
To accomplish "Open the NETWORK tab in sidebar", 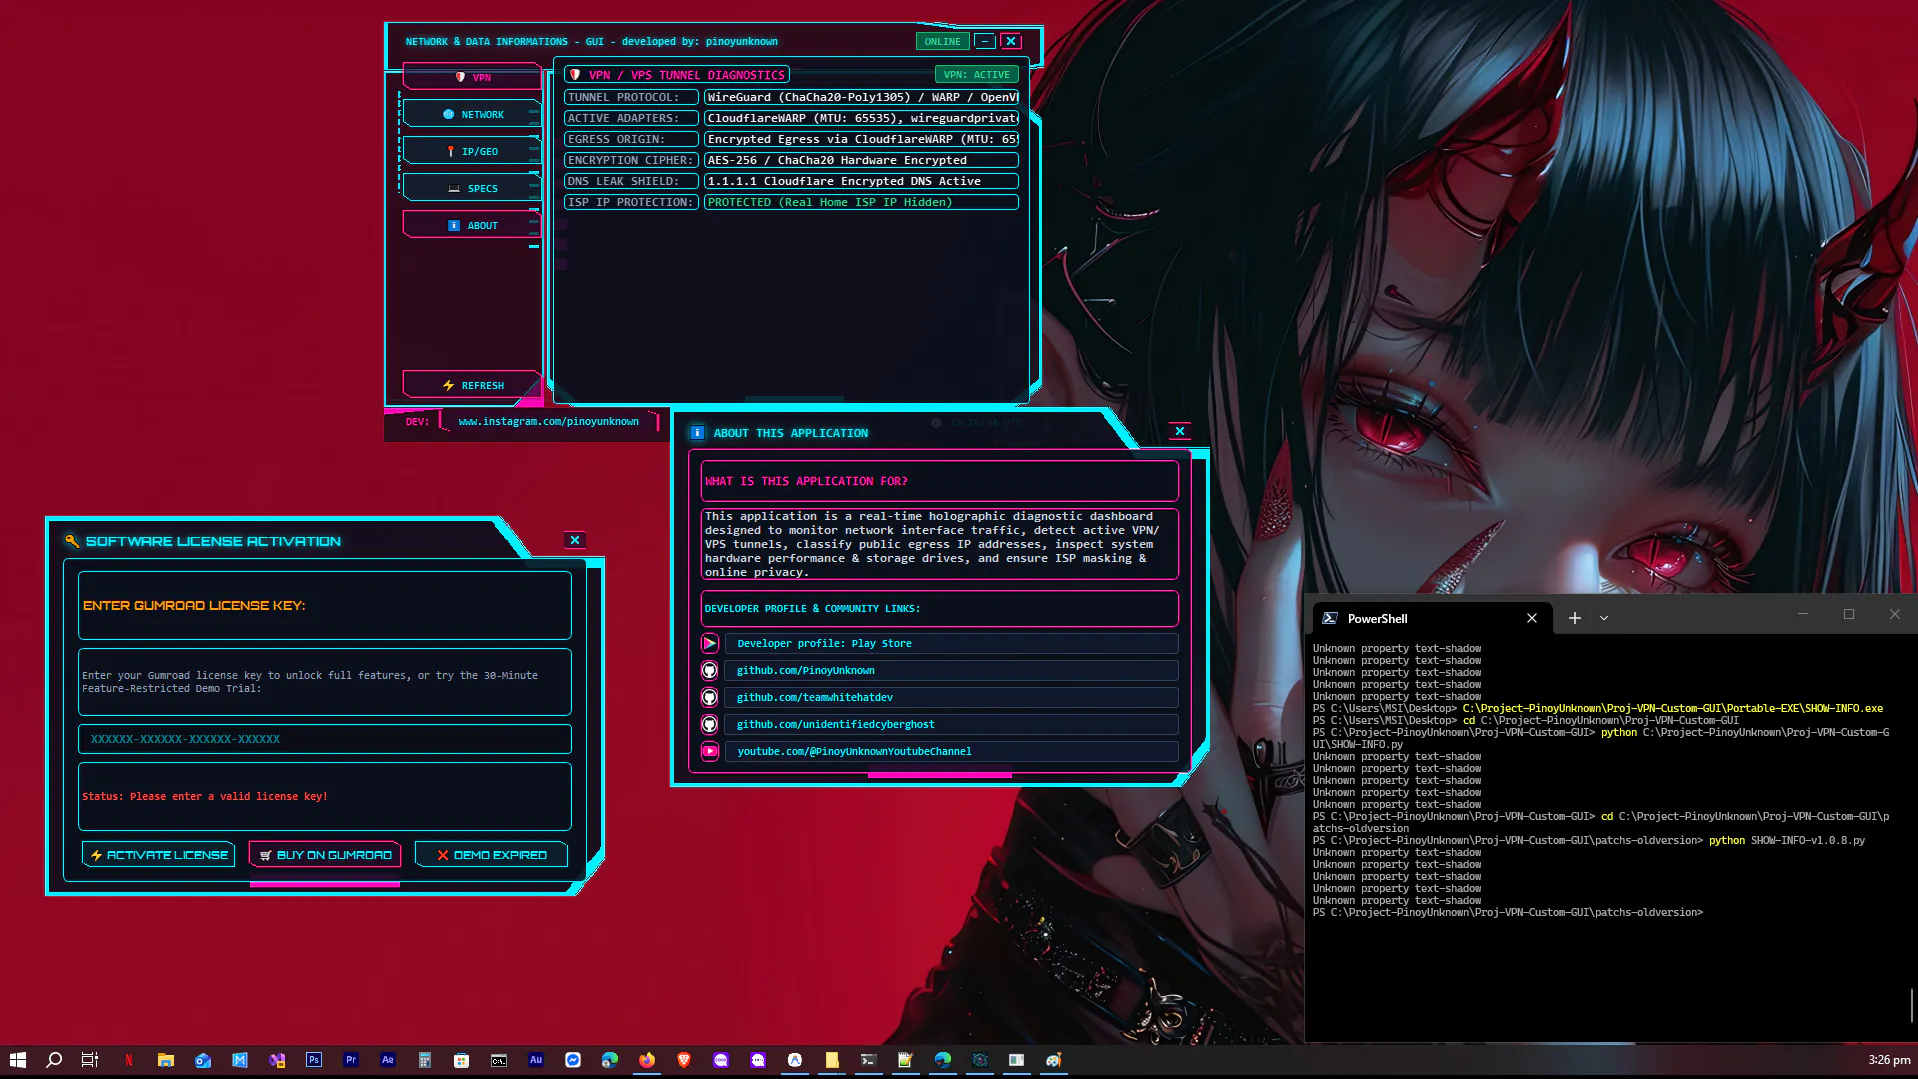I will pos(472,114).
